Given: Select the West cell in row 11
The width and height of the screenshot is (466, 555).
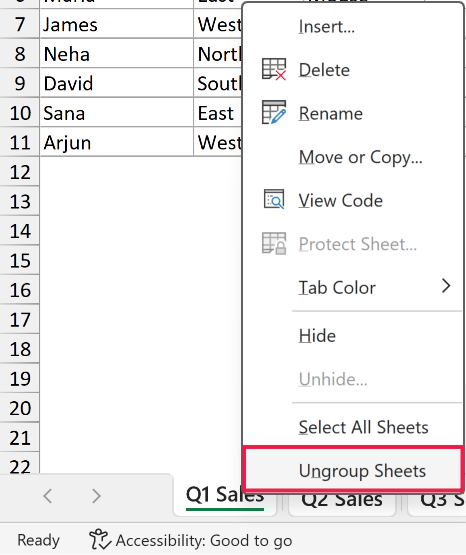Looking at the screenshot, I should [x=218, y=142].
